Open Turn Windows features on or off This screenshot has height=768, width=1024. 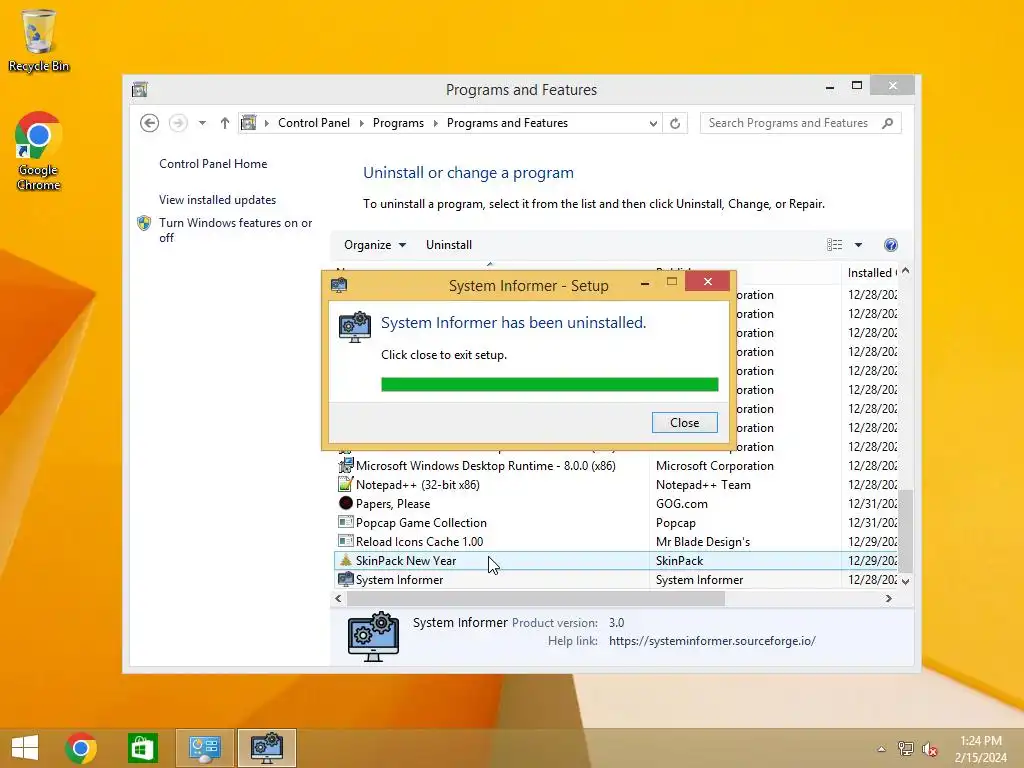coord(236,230)
